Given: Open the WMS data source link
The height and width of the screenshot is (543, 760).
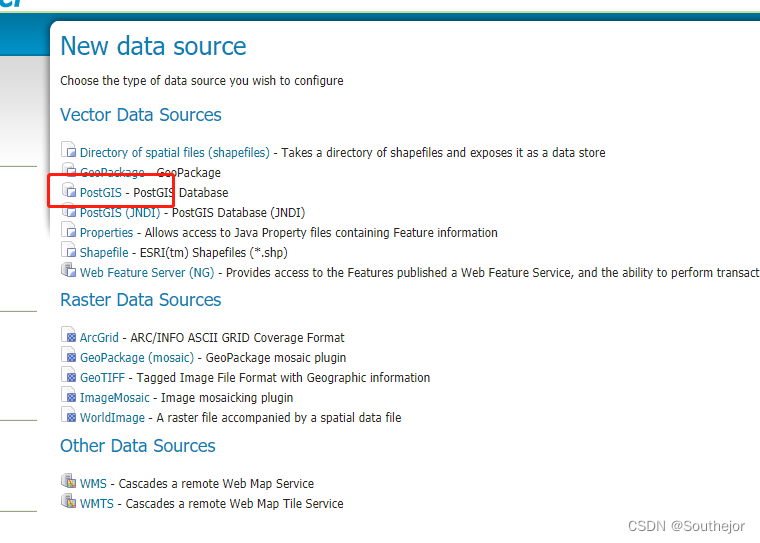Looking at the screenshot, I should (x=93, y=483).
